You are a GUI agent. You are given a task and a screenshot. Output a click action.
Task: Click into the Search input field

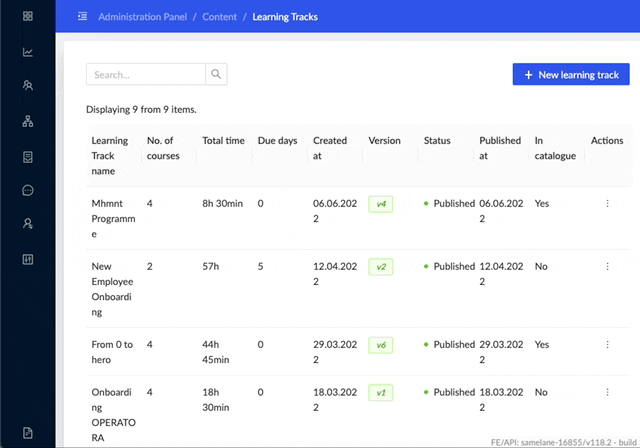tap(146, 74)
